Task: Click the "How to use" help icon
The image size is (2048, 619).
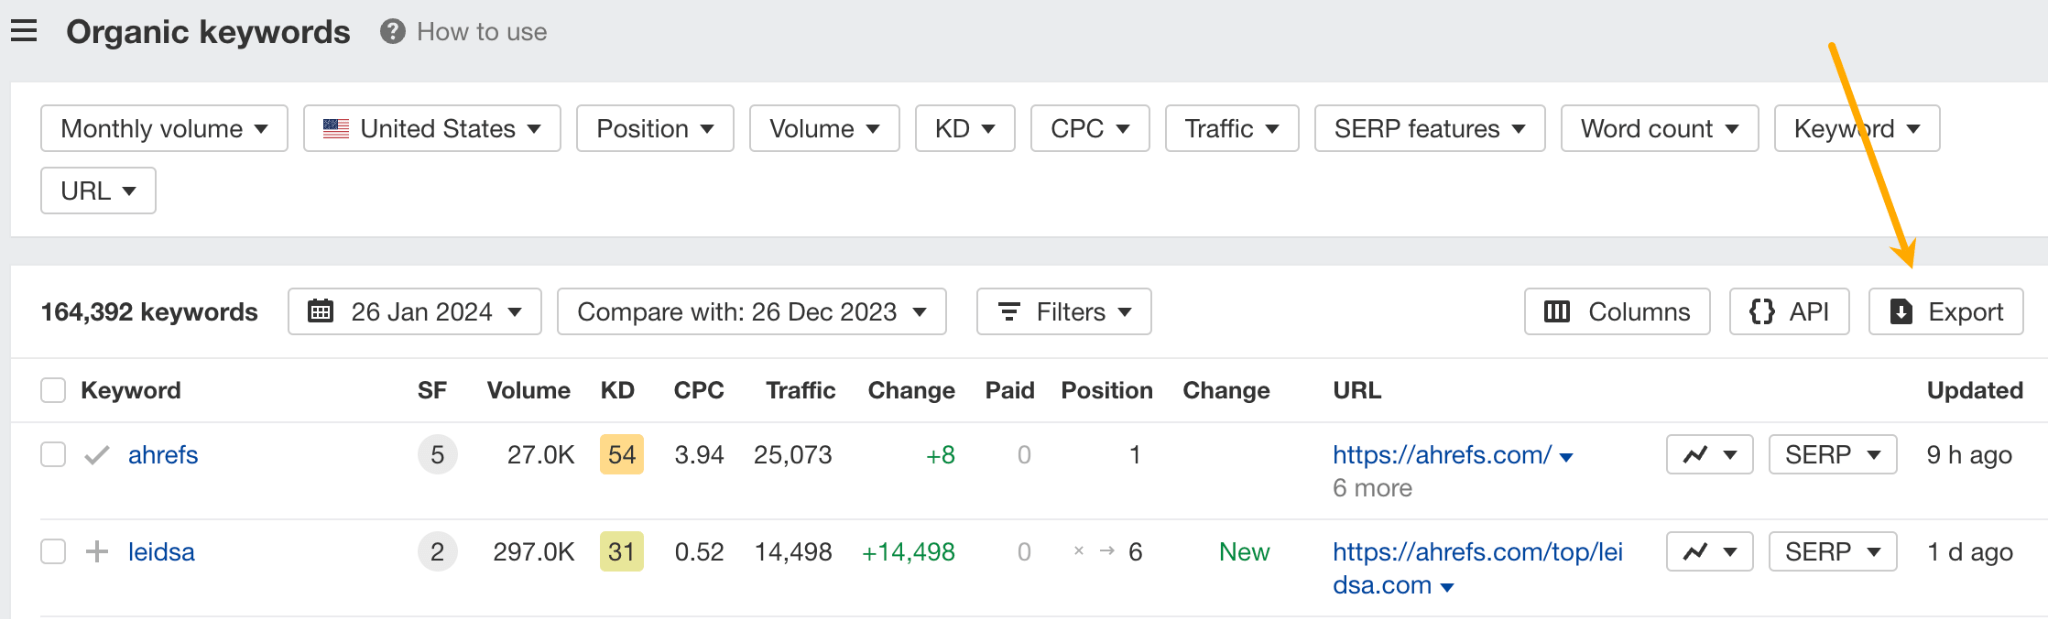Action: point(392,31)
